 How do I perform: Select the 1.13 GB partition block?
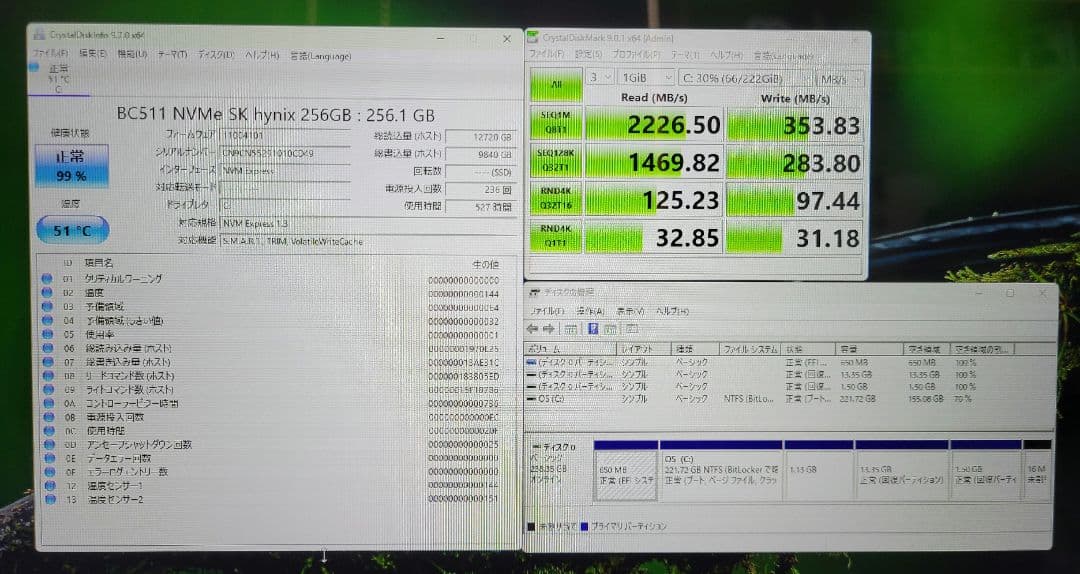(x=818, y=470)
